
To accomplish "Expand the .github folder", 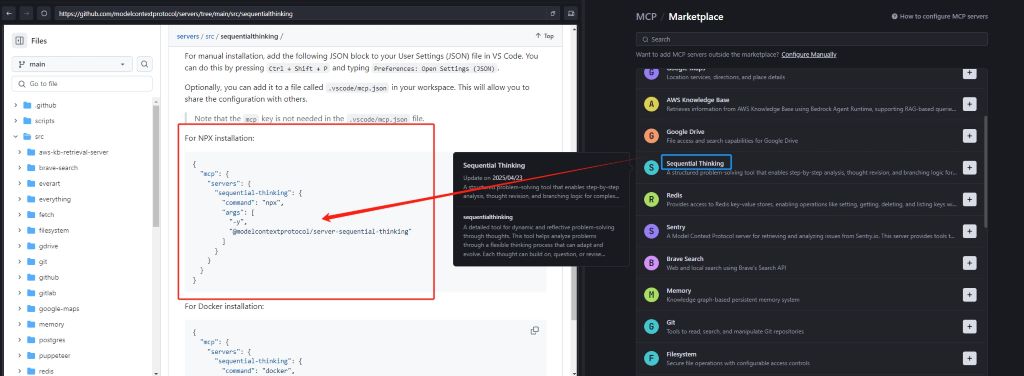I will pyautogui.click(x=16, y=105).
